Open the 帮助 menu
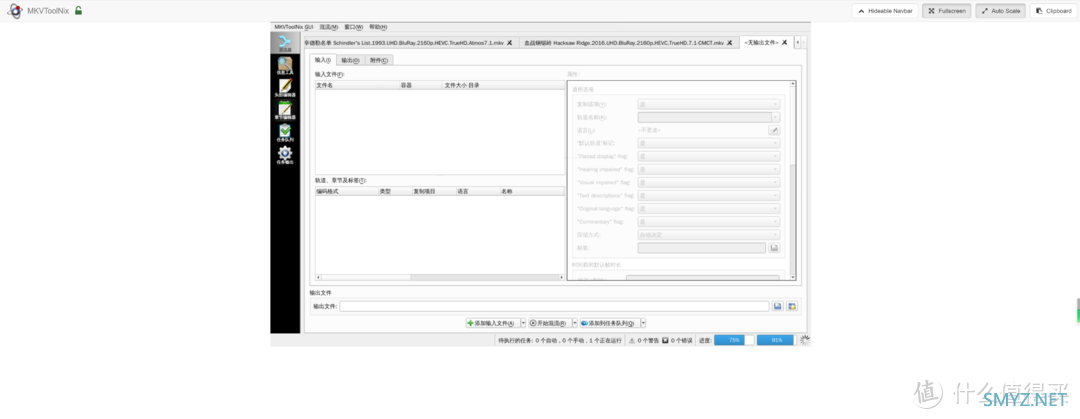The height and width of the screenshot is (419, 1080). click(377, 27)
